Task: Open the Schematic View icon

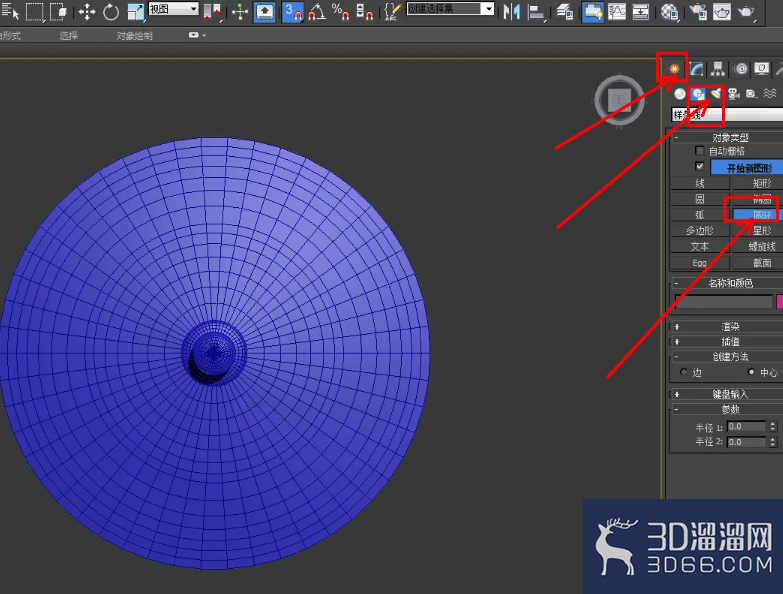Action: [x=641, y=12]
